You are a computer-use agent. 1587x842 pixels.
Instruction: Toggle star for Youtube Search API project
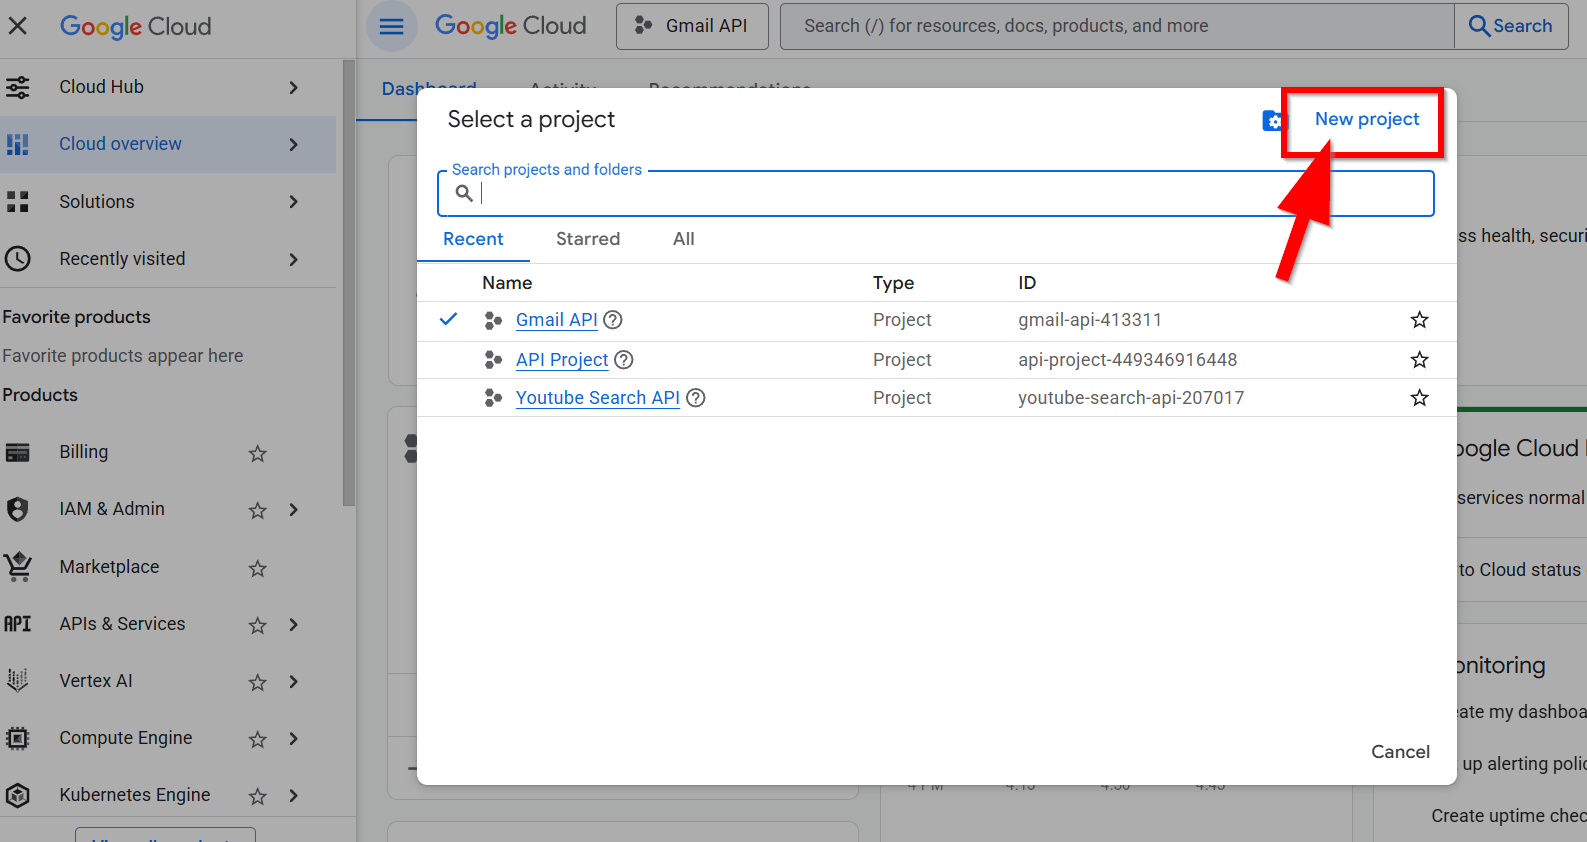tap(1419, 398)
